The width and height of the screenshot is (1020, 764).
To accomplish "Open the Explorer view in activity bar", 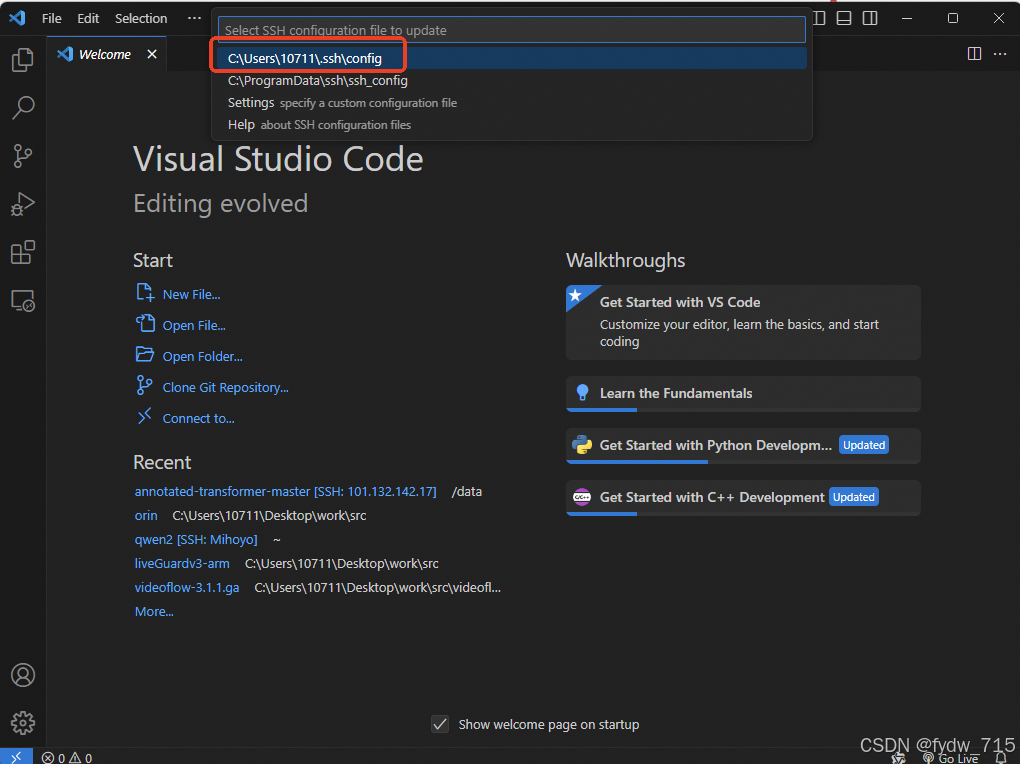I will coord(23,60).
